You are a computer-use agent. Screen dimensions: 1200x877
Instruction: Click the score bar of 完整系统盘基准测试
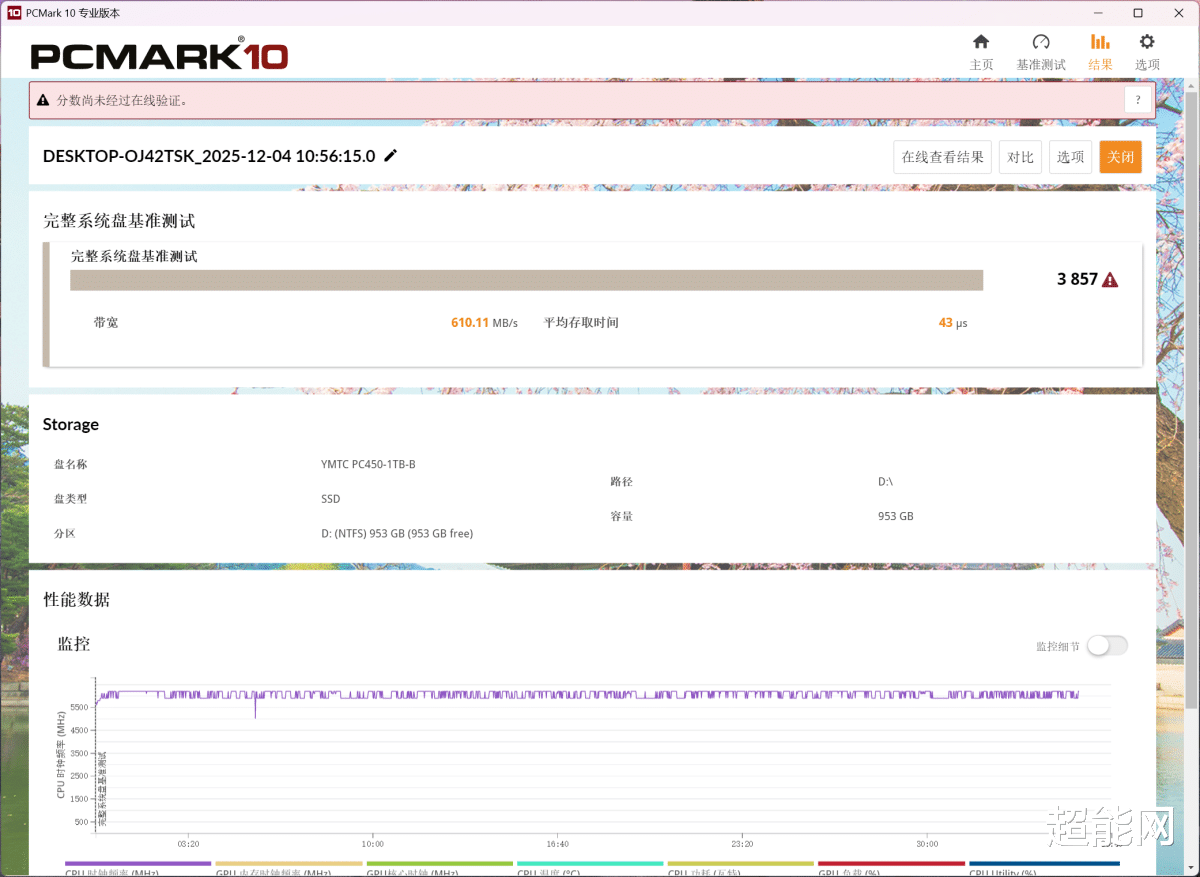pos(526,280)
